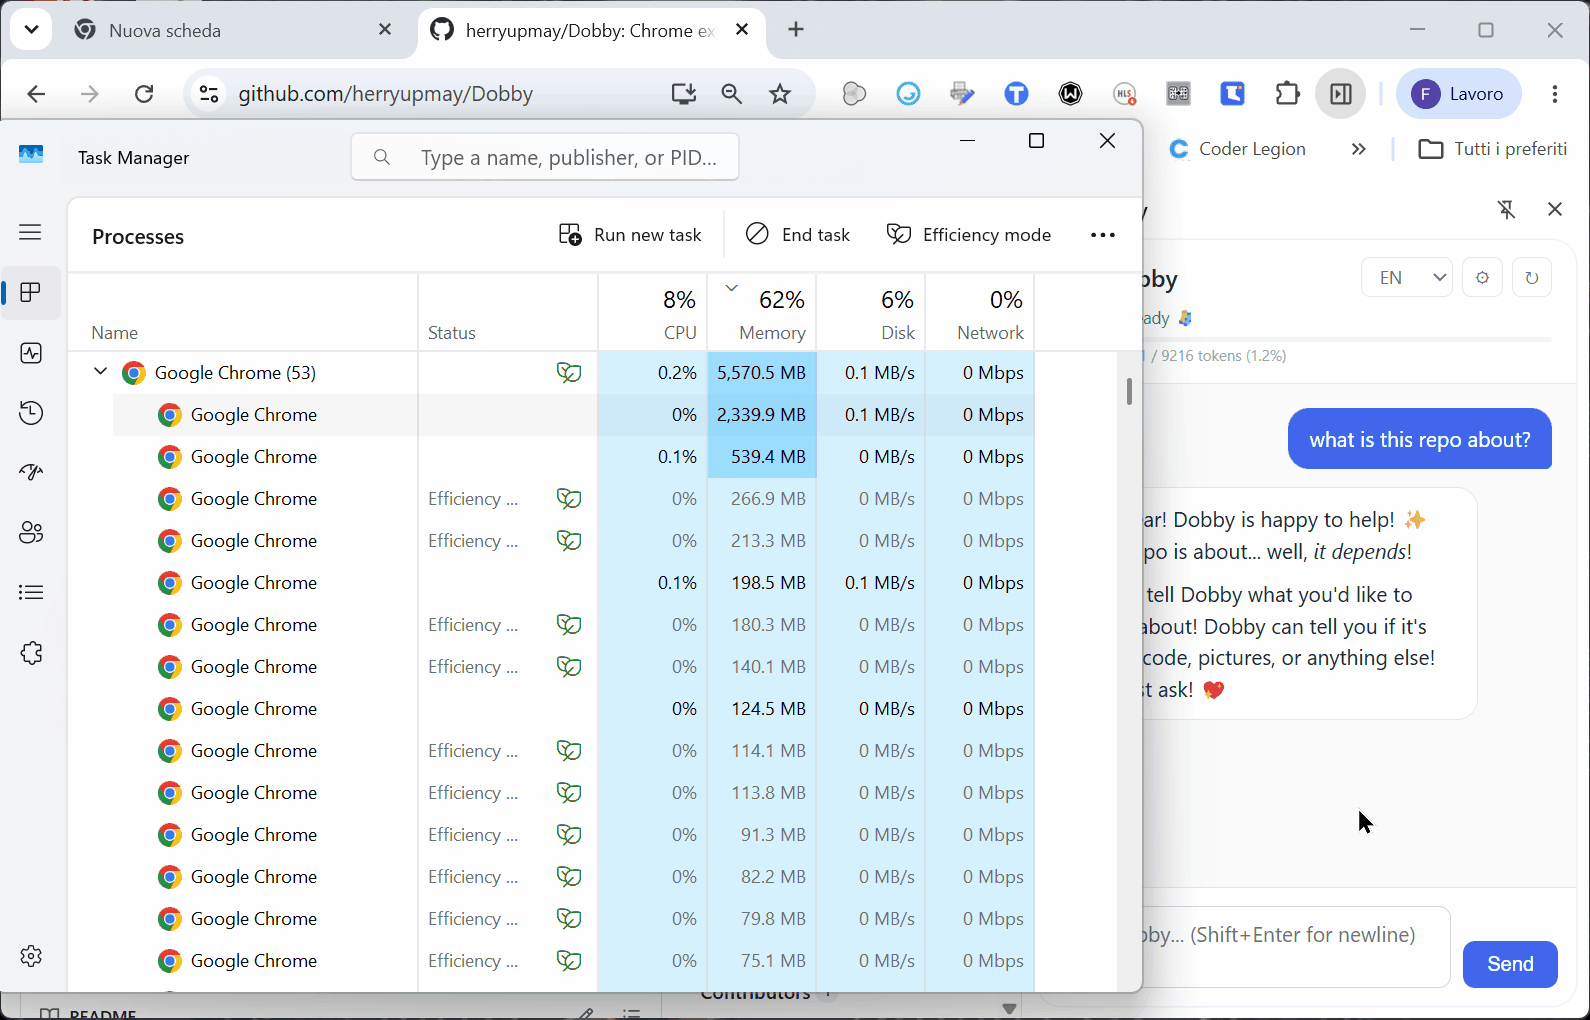Open Chrome tab search dropdown
1590x1020 pixels.
pos(31,30)
